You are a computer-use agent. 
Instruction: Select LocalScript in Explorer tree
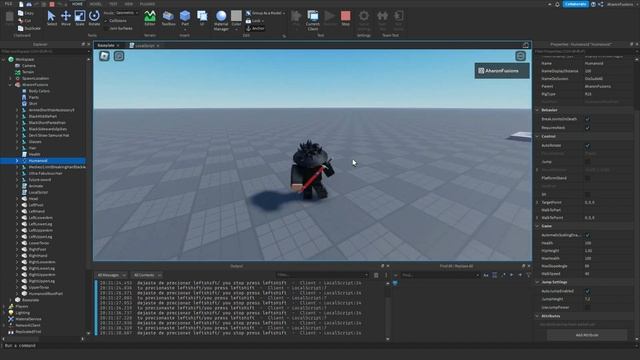click(x=38, y=192)
